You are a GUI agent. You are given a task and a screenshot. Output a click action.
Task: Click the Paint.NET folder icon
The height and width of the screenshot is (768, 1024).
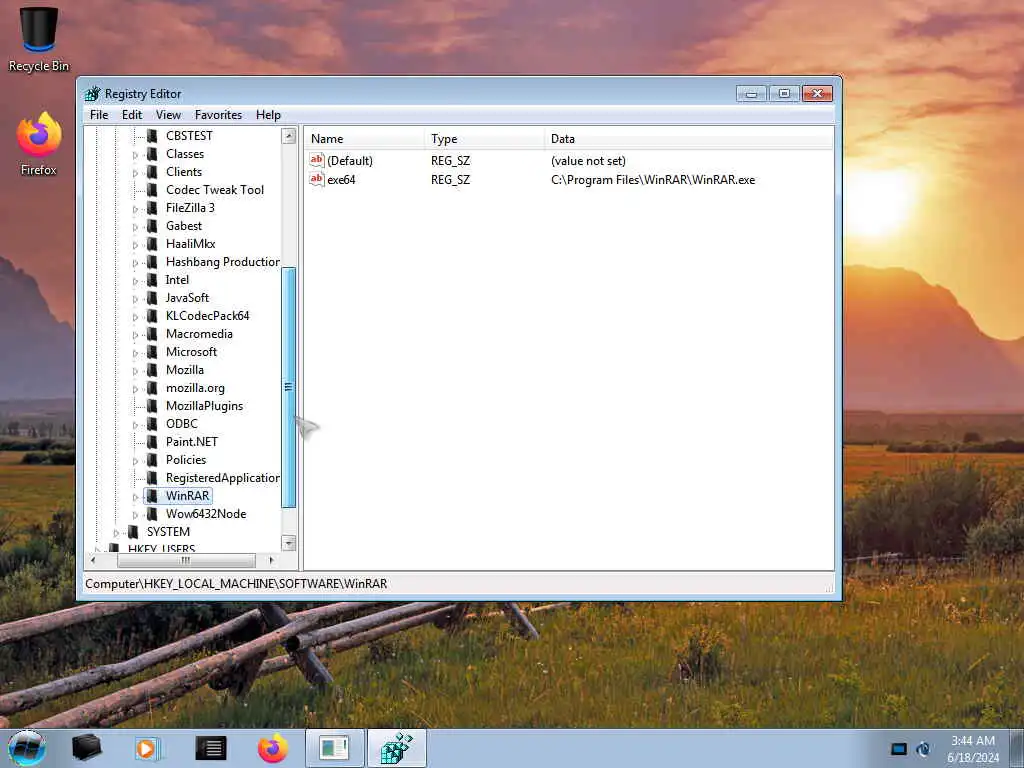click(152, 442)
